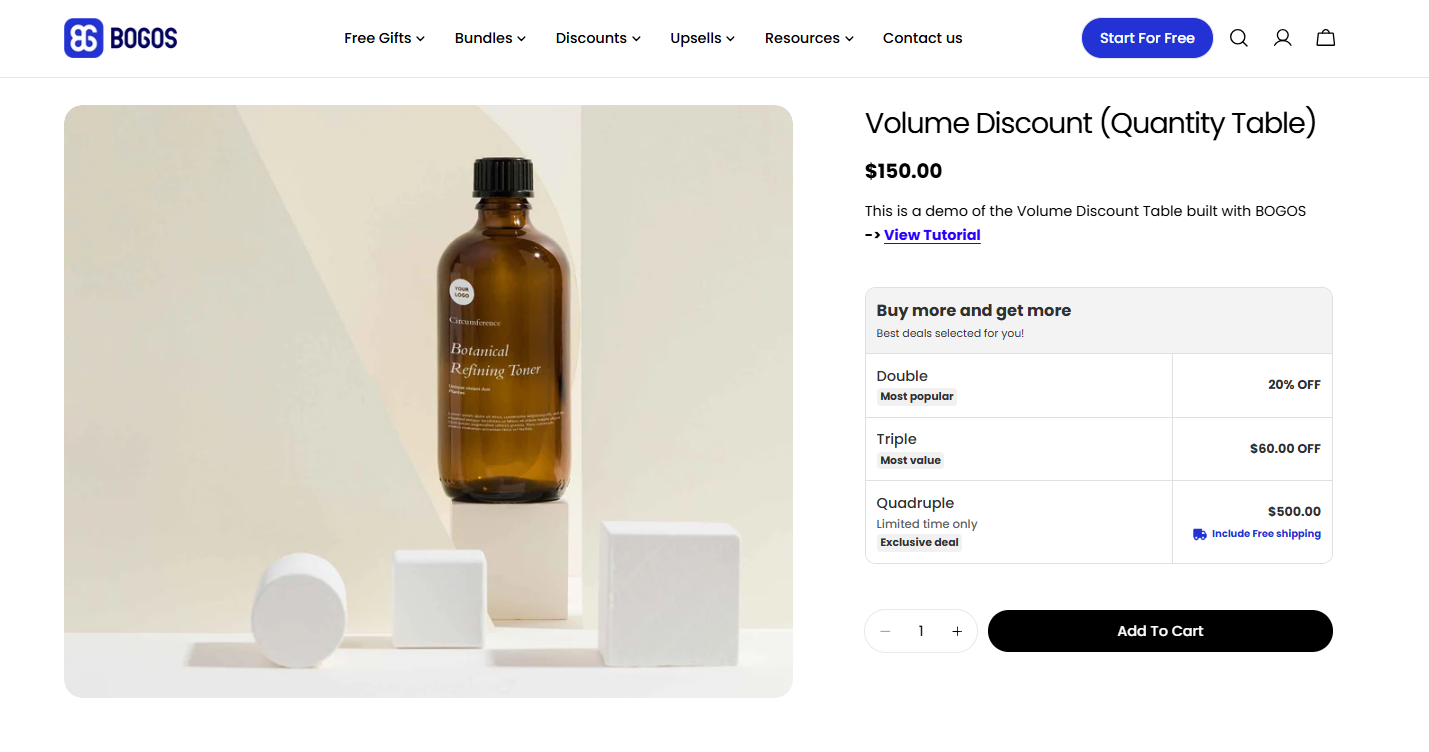1429x752 pixels.
Task: Click the BOGOS logo
Action: click(119, 37)
